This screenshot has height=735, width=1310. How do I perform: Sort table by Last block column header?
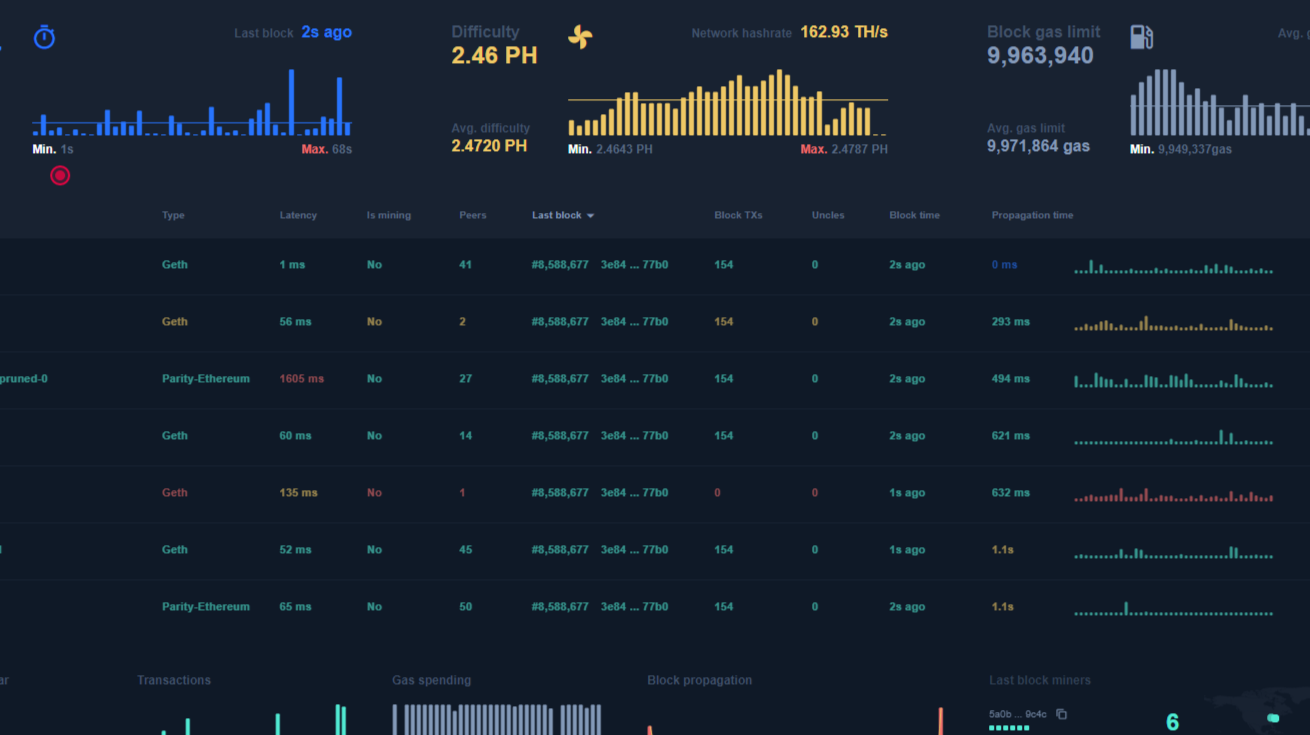(x=557, y=215)
